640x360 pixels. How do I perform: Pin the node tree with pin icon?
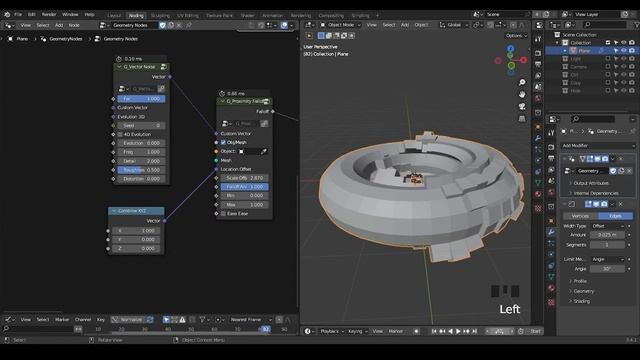pyautogui.click(x=189, y=25)
